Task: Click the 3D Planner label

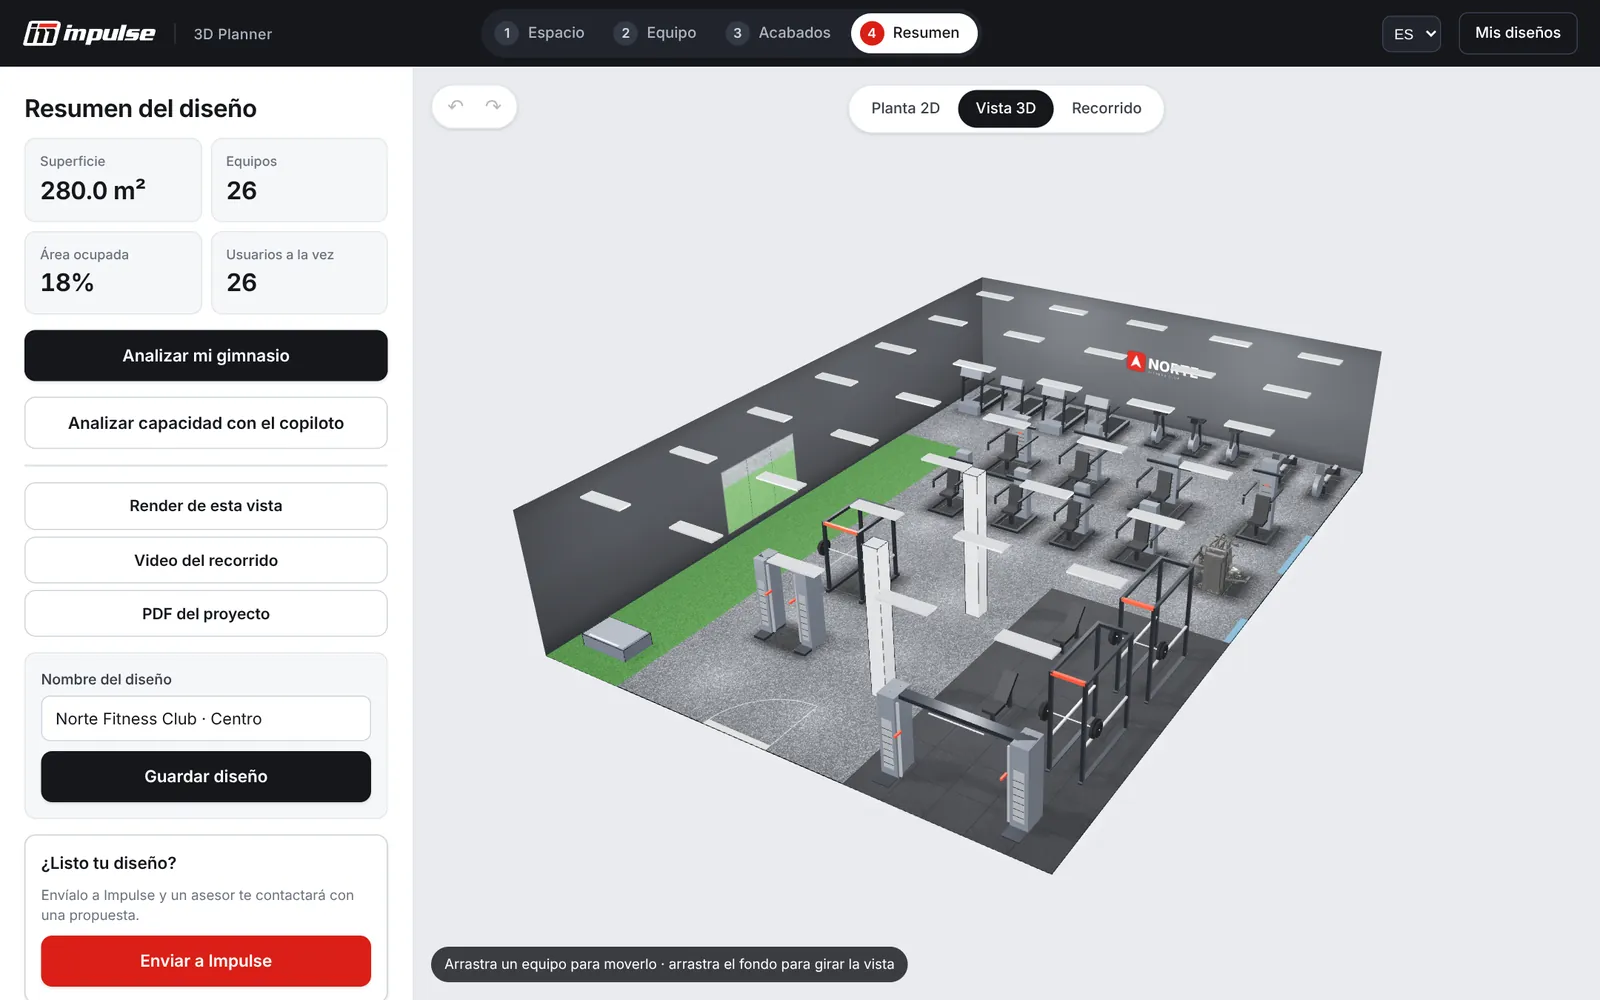Action: 233,34
